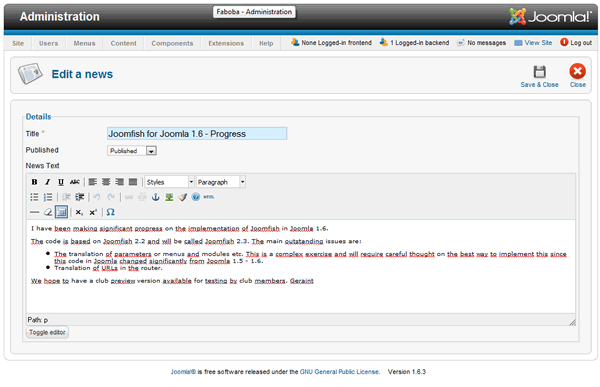Undo the last edit

pyautogui.click(x=97, y=197)
